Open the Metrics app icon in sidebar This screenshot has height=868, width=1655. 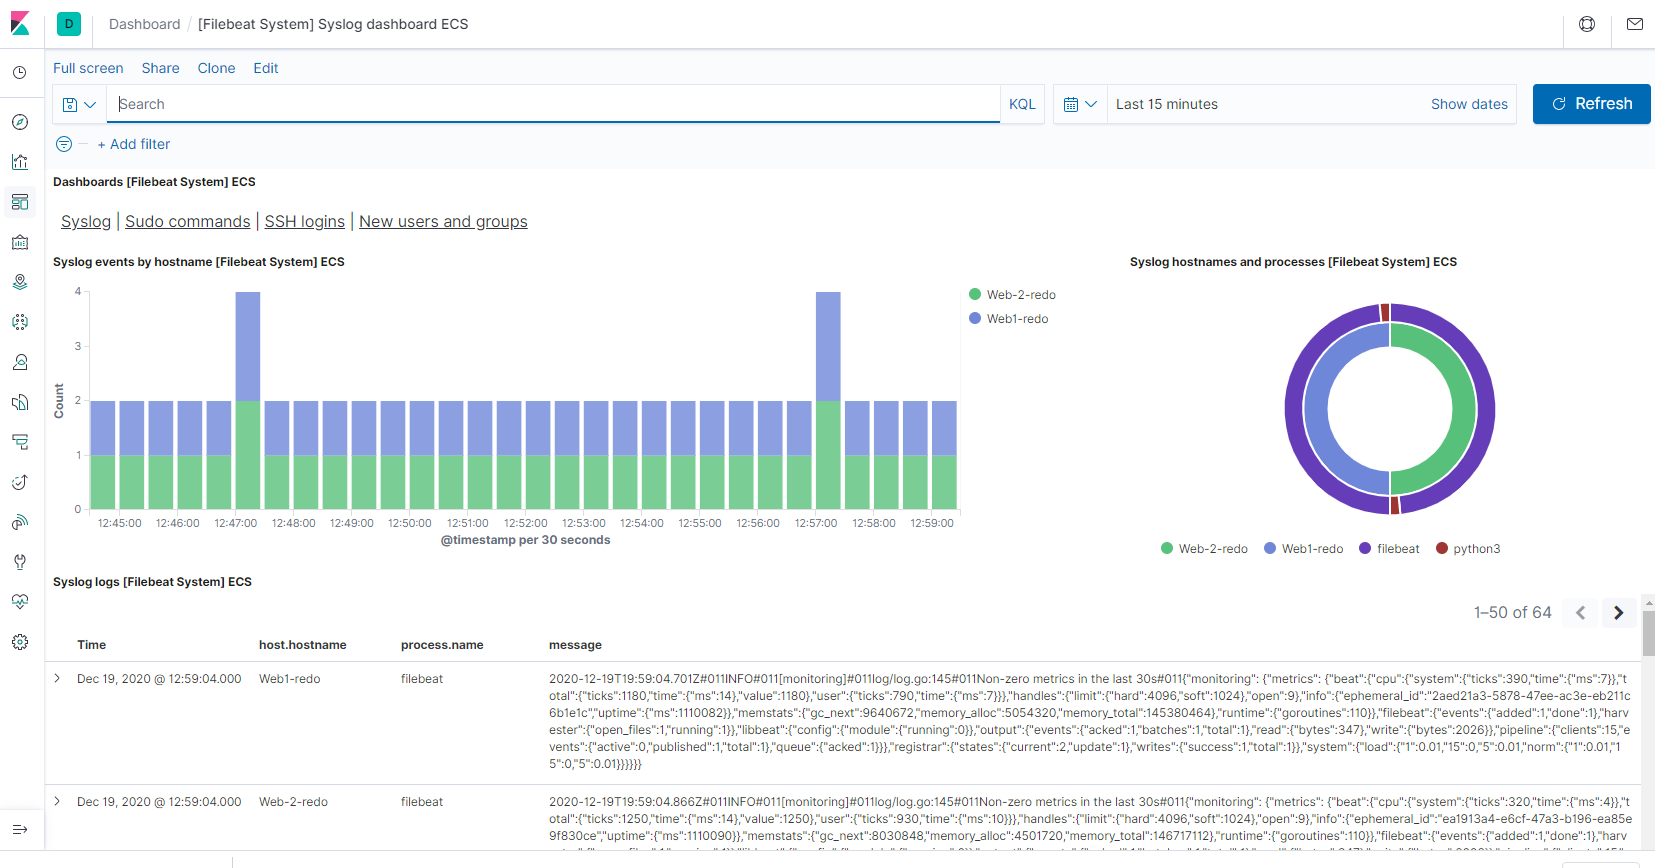tap(20, 362)
